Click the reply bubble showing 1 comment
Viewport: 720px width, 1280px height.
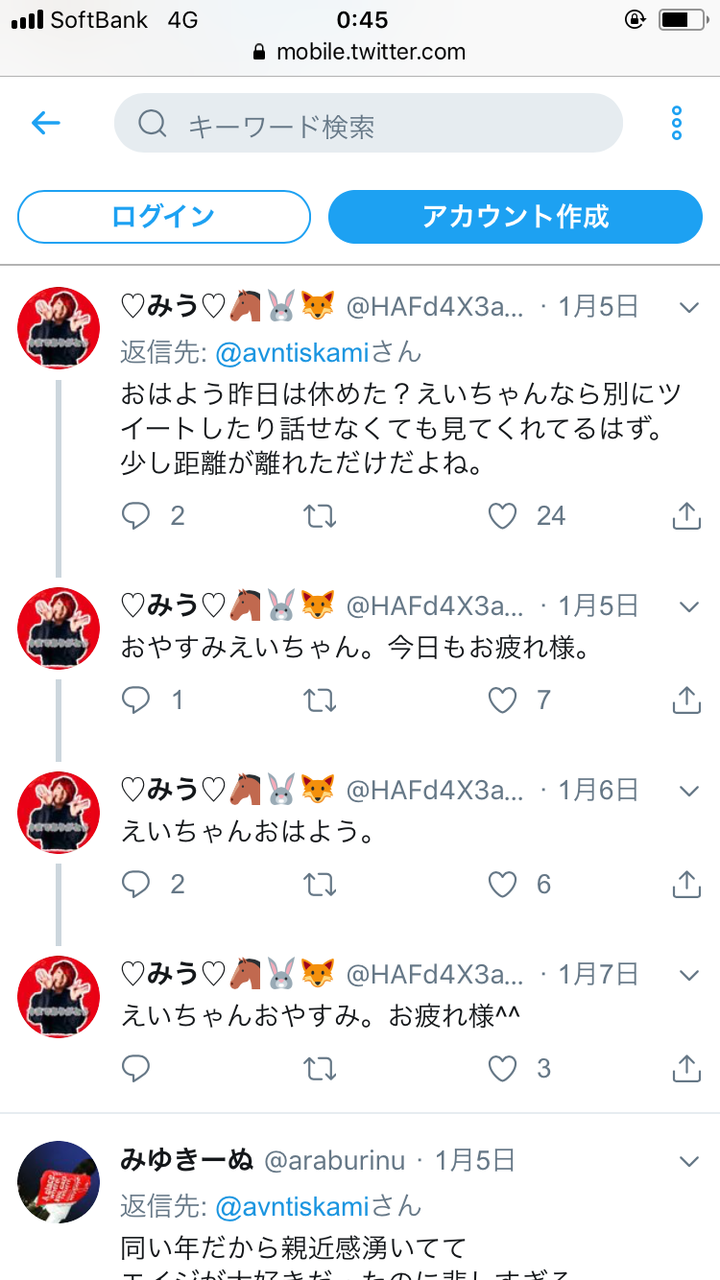[135, 700]
